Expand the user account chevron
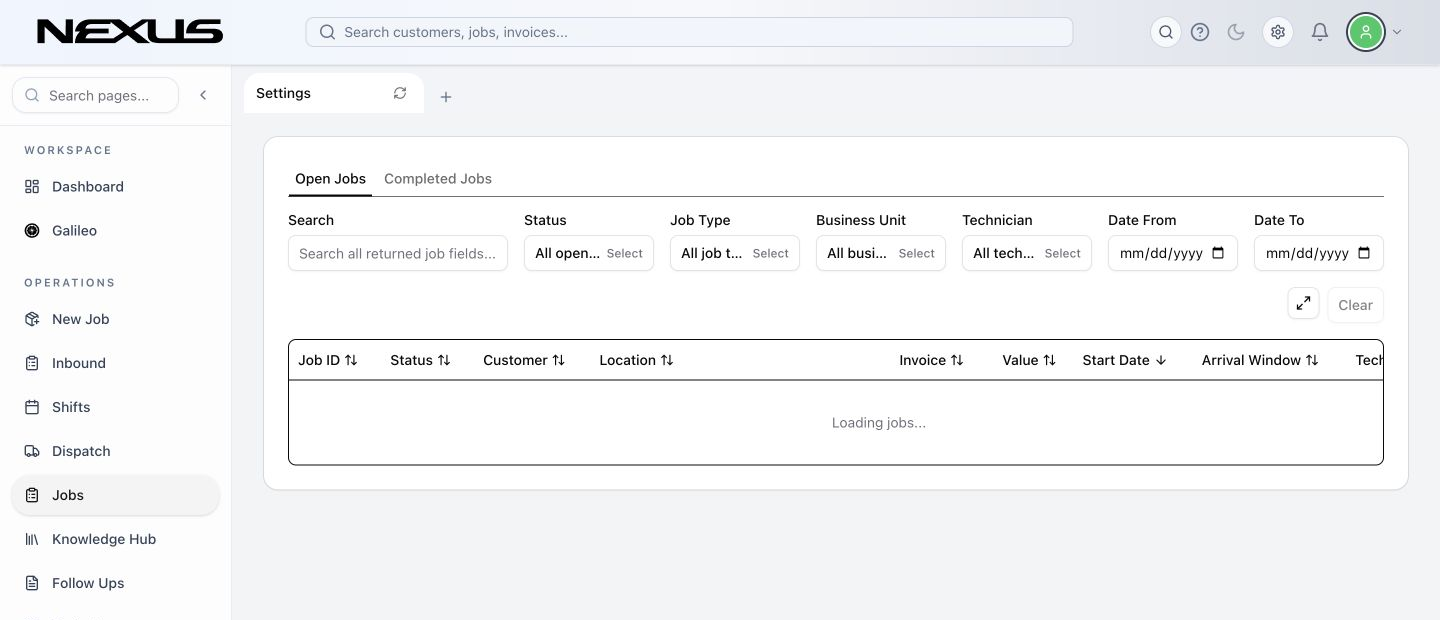 pos(1397,32)
